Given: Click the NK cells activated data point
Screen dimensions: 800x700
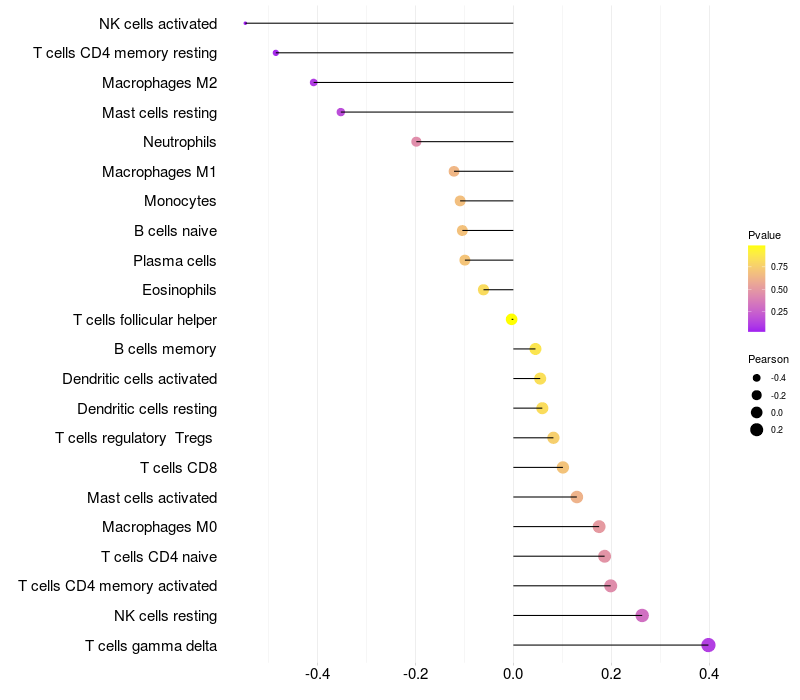Looking at the screenshot, I should [245, 23].
